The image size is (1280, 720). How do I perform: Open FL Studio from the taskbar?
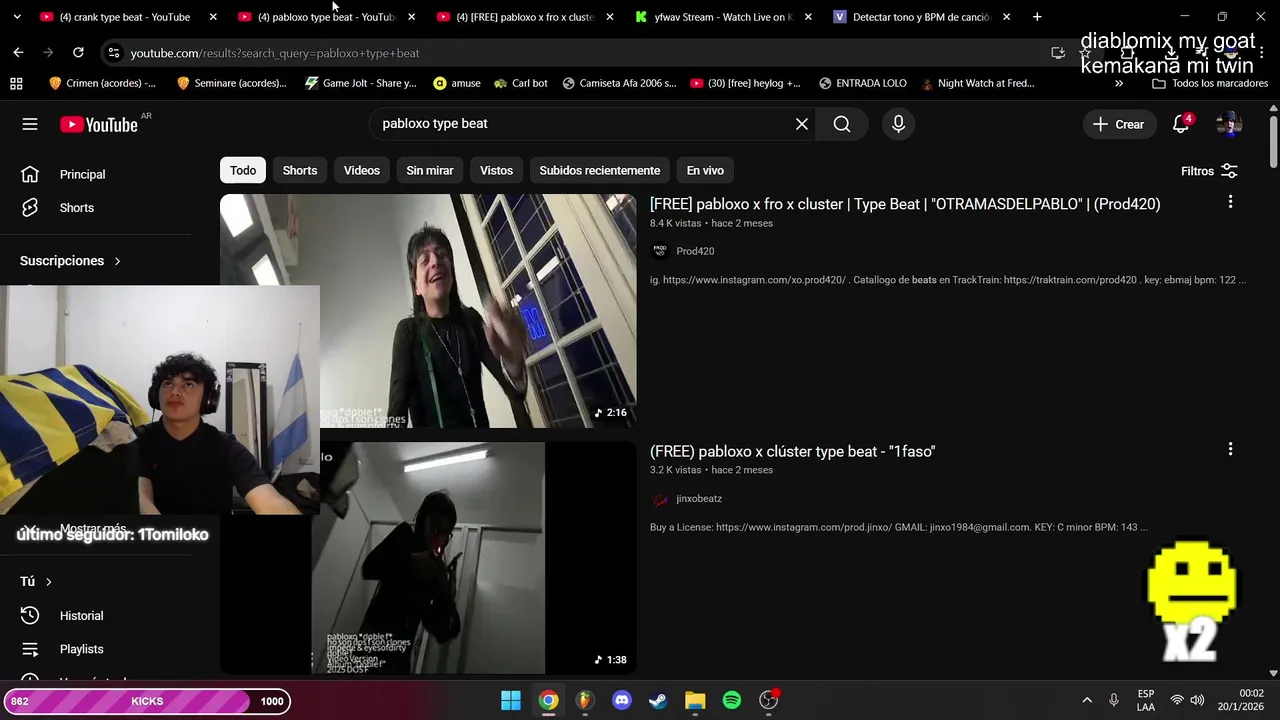[585, 700]
